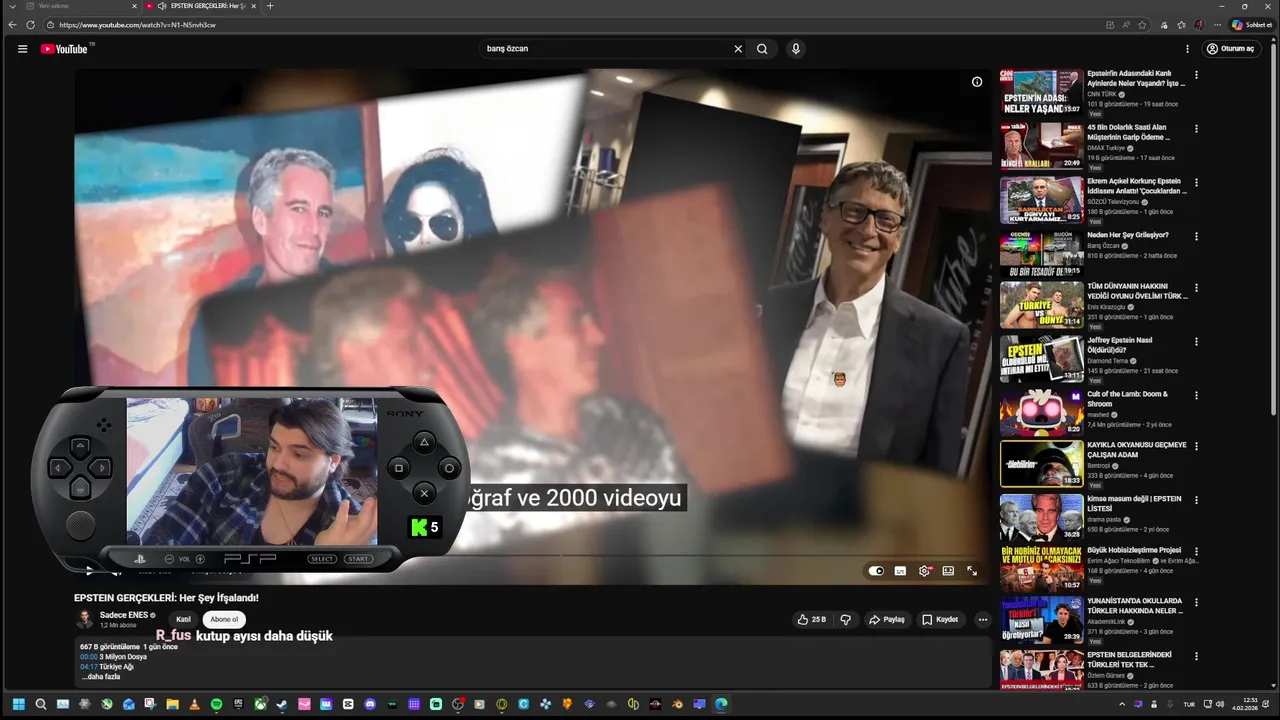Open the Windows Start menu
This screenshot has width=1280, height=720.
point(18,704)
